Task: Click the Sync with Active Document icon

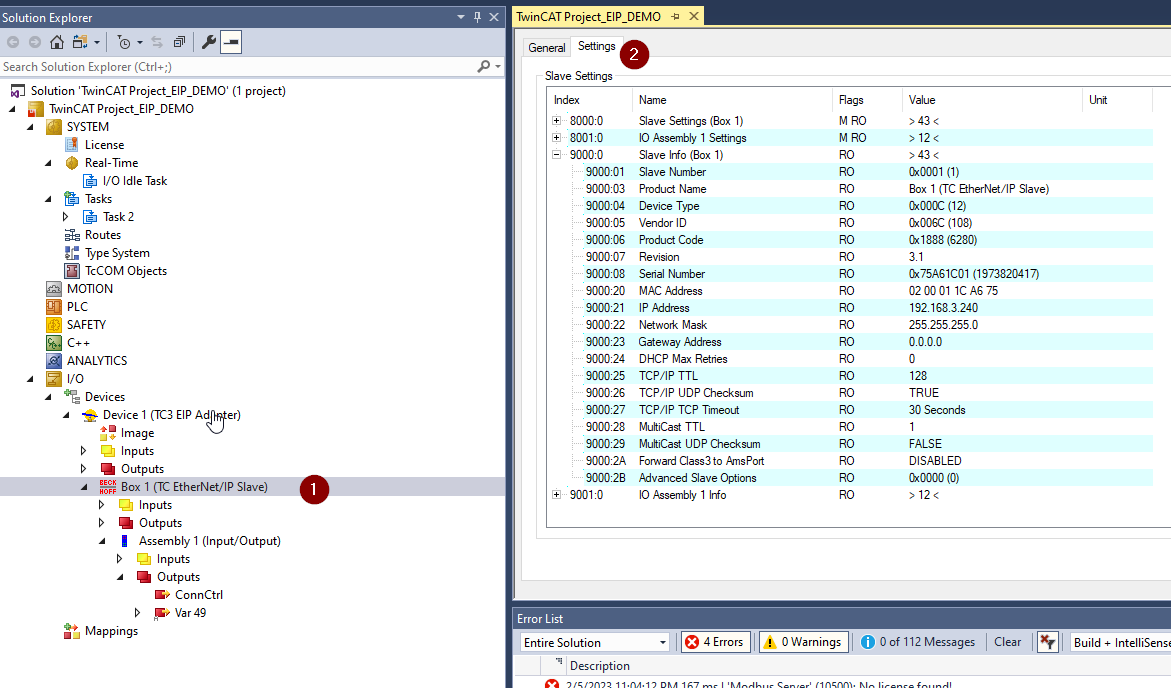Action: [x=157, y=43]
